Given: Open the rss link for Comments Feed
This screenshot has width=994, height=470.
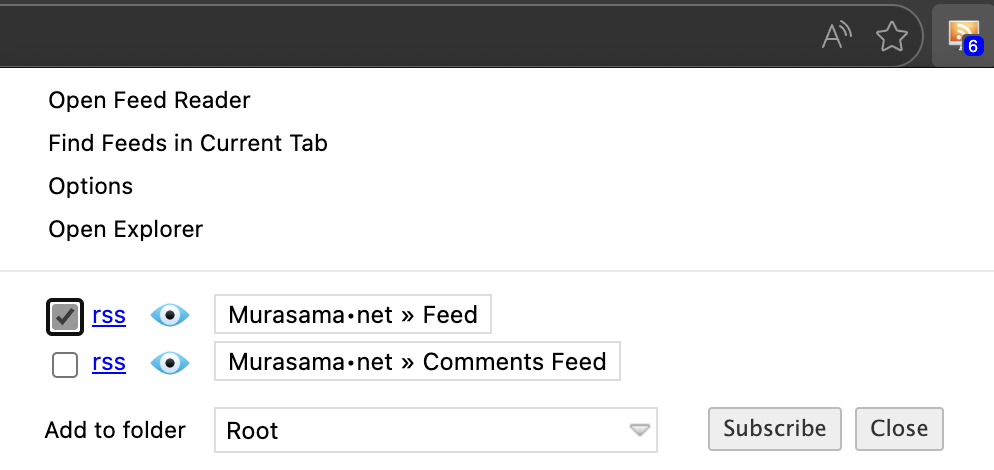Looking at the screenshot, I should click(x=109, y=363).
